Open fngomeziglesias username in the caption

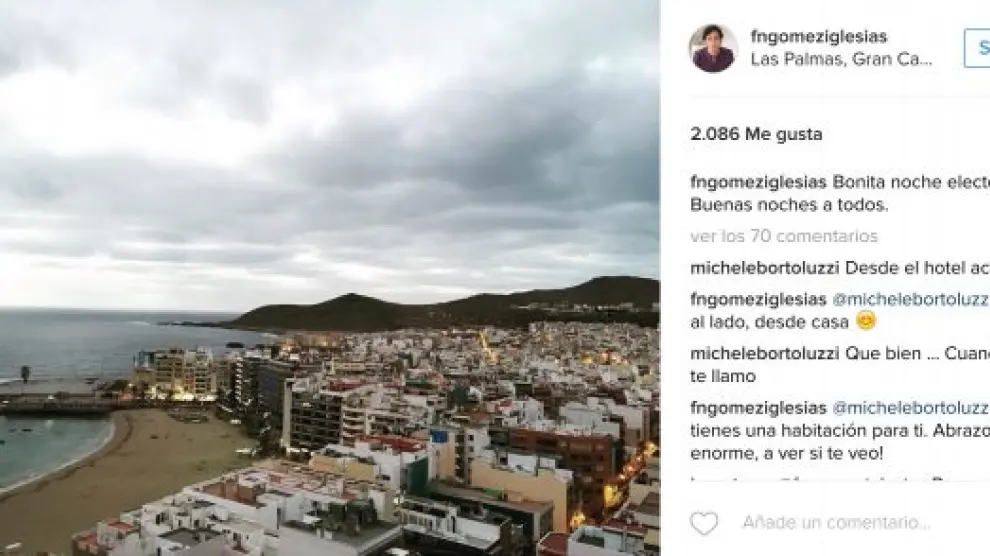[758, 182]
